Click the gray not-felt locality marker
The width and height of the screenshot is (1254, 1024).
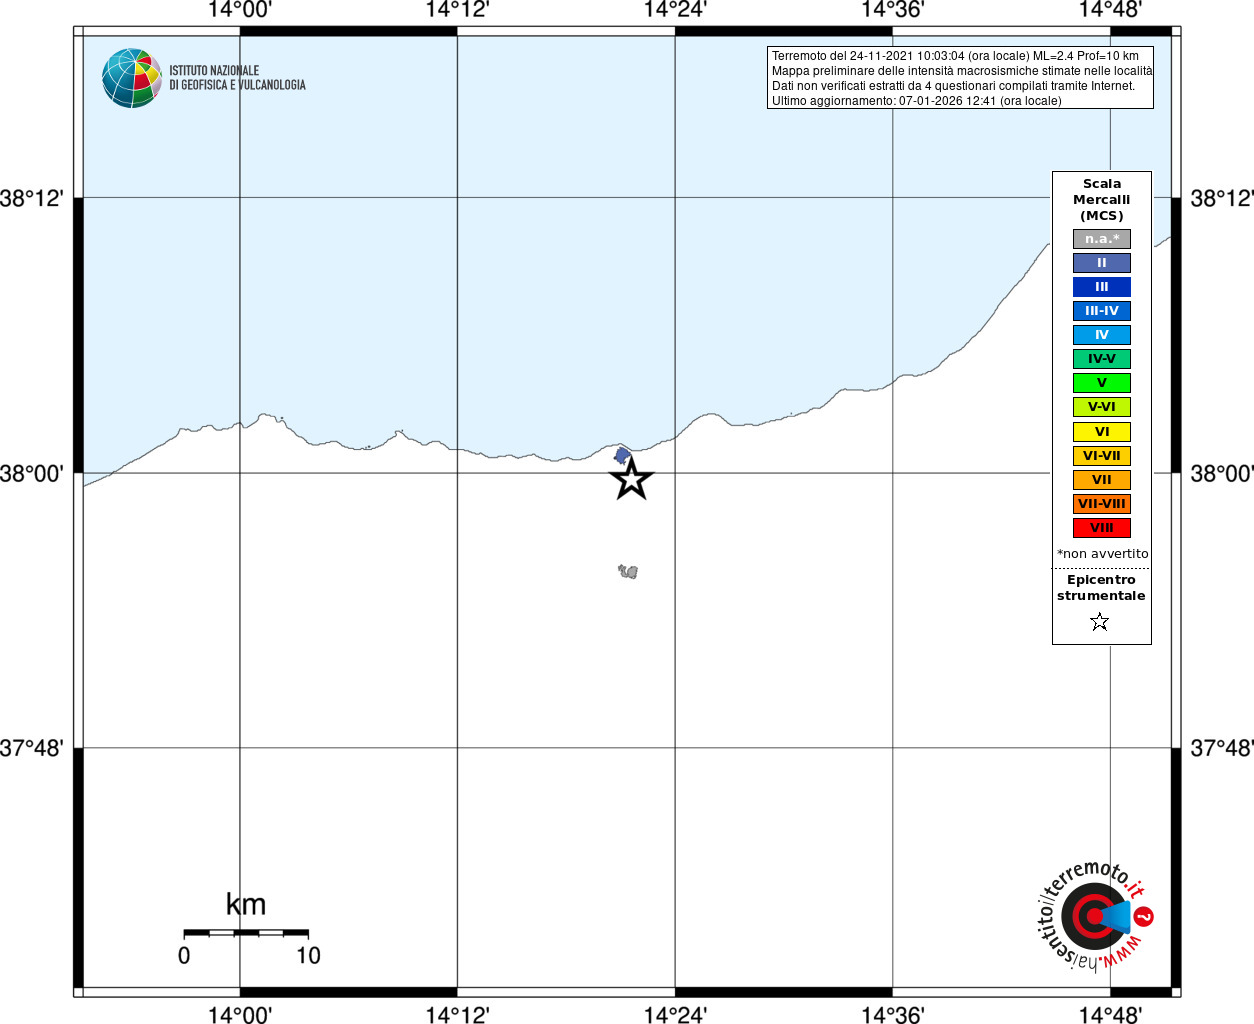628,571
